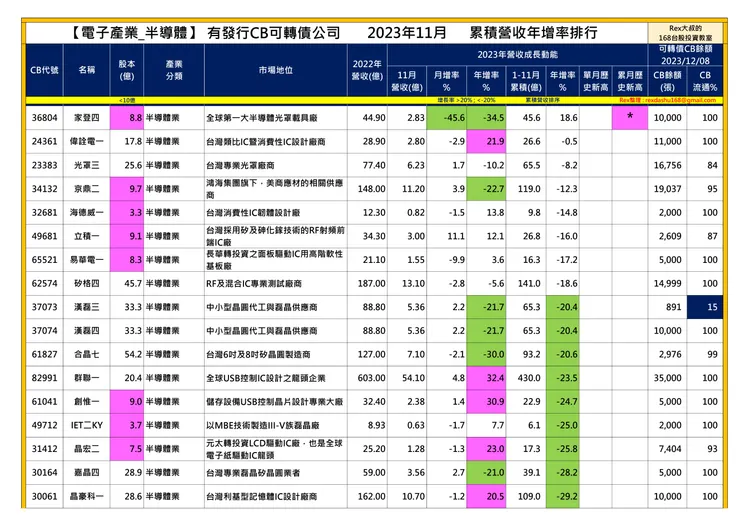Select cumulative growth cell -29.2
The image size is (740, 523).
[x=563, y=496]
